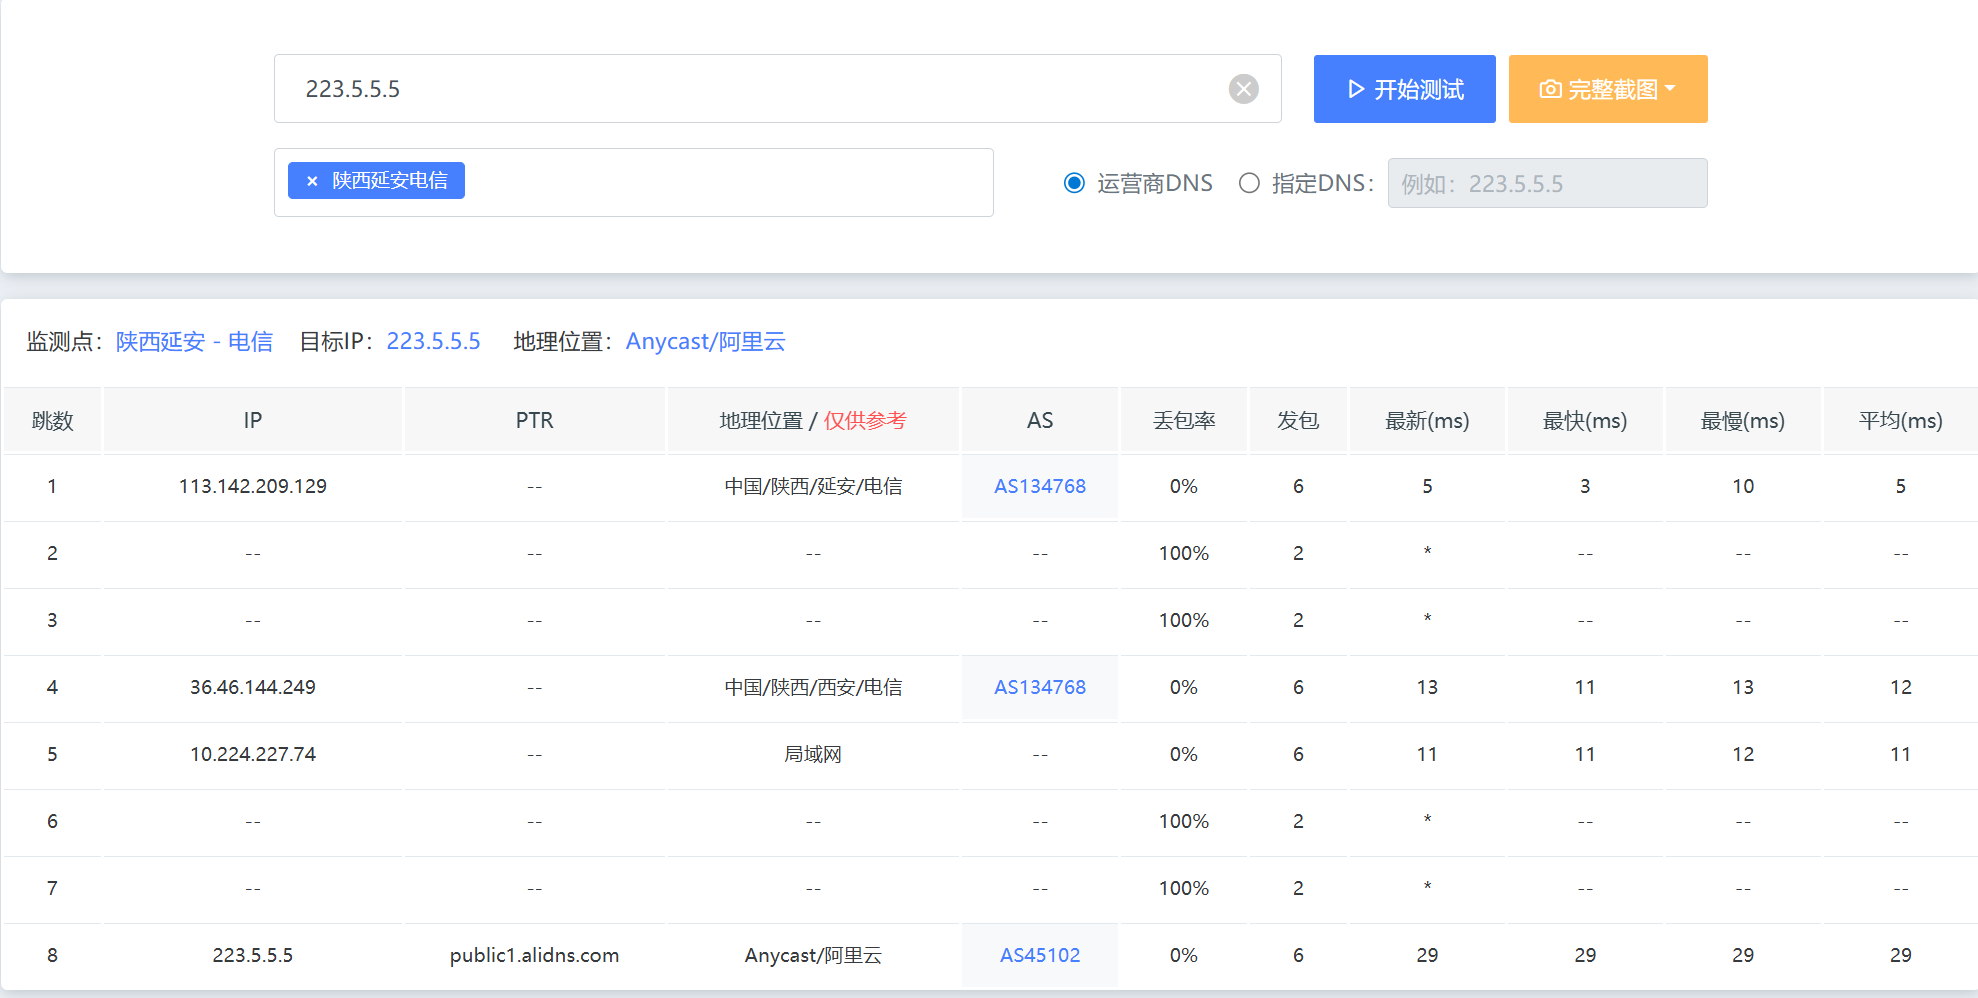Open the Anycast/阿里云 geolocation link
Viewport: 1978px width, 998px height.
click(706, 341)
